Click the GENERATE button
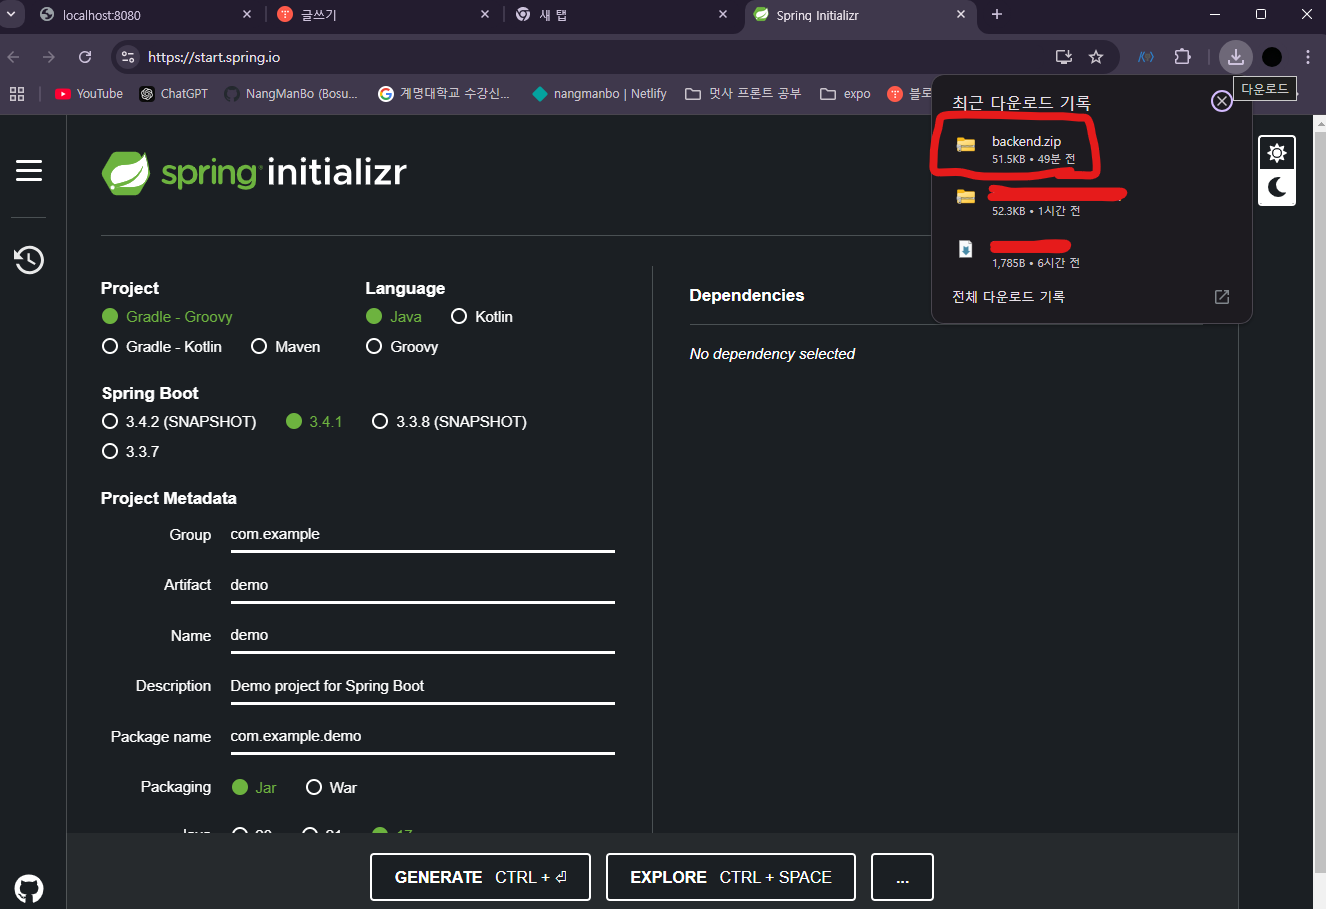The image size is (1326, 909). point(480,877)
